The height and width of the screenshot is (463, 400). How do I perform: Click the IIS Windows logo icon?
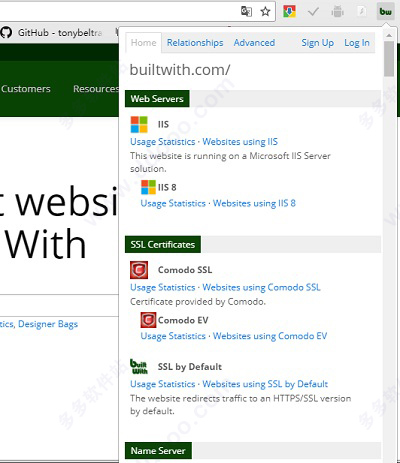(139, 124)
